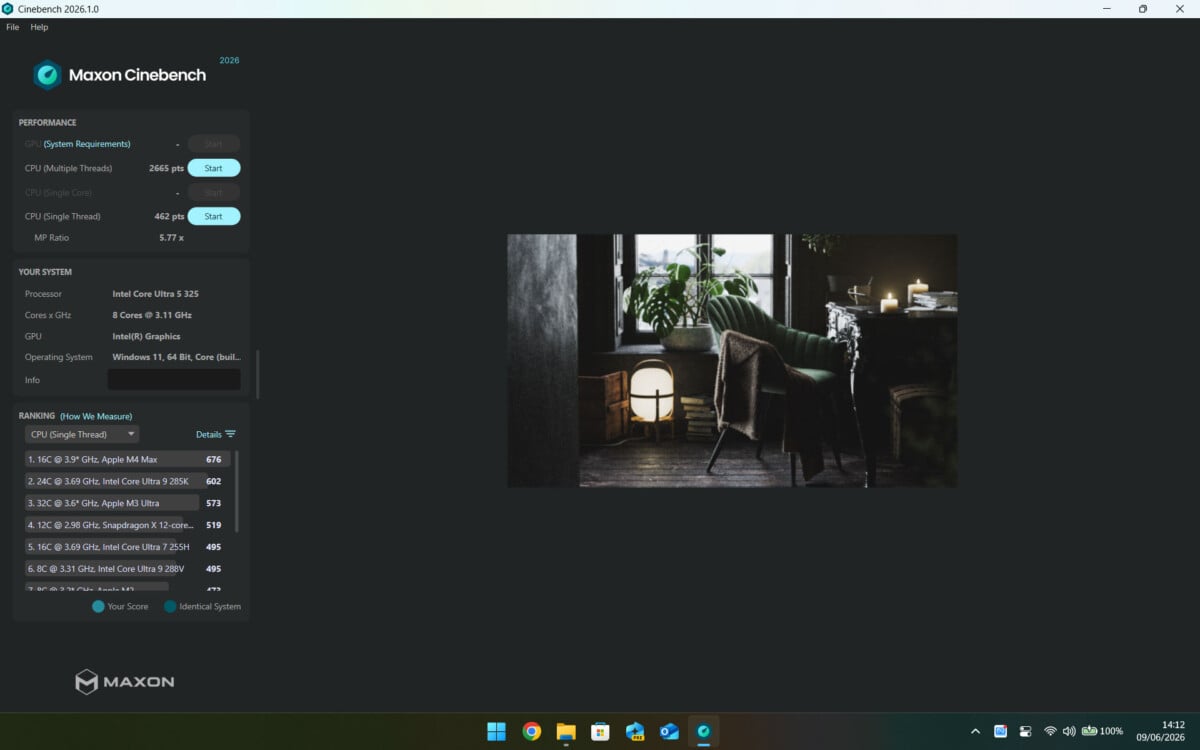The width and height of the screenshot is (1200, 750).
Task: Click the ranking list scrollbar
Action: point(237,491)
